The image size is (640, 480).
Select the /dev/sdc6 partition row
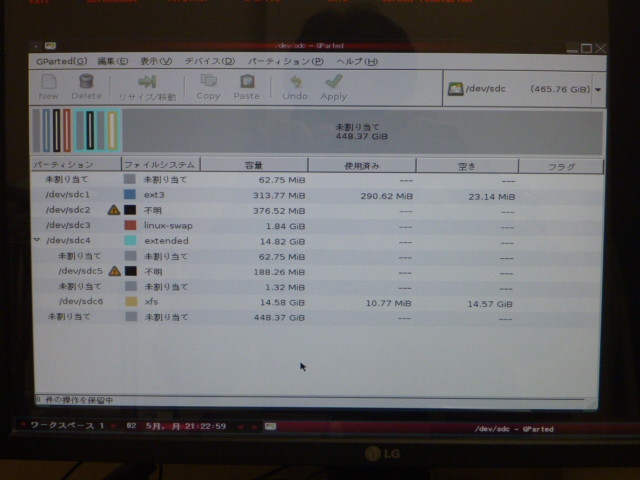(x=318, y=302)
